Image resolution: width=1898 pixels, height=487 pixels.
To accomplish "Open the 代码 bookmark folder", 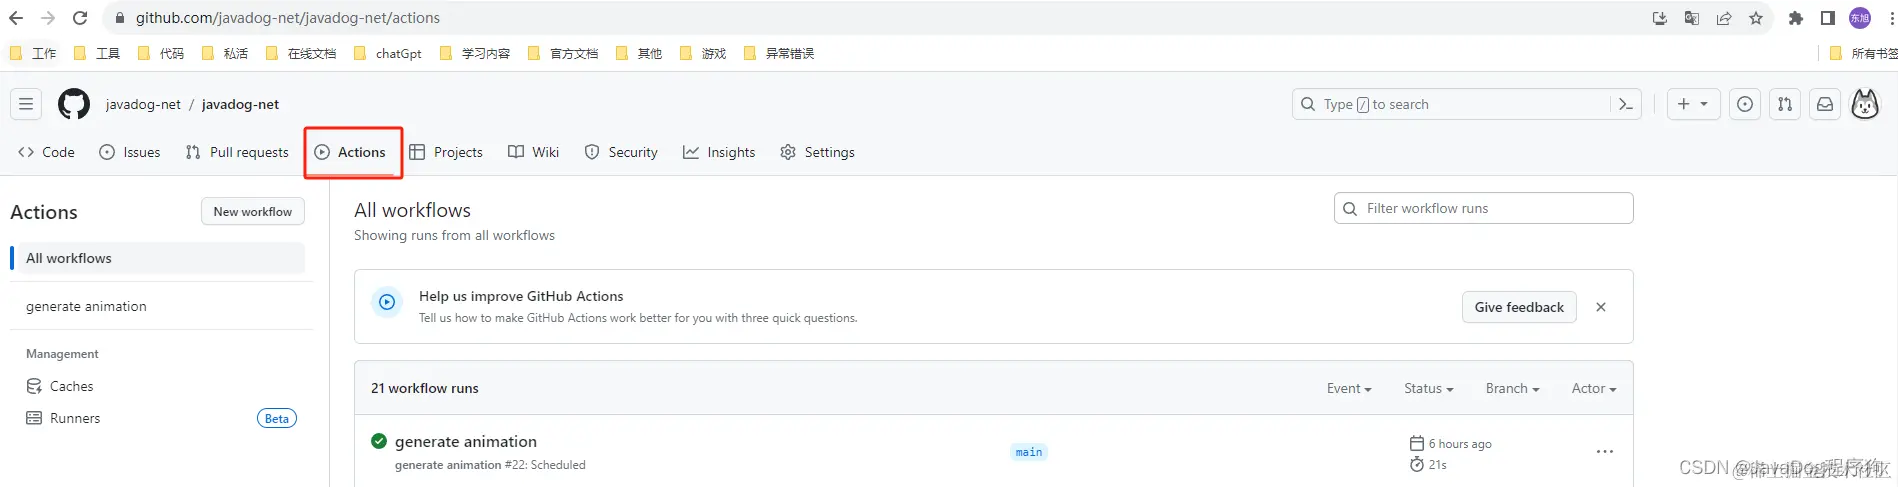I will [161, 53].
